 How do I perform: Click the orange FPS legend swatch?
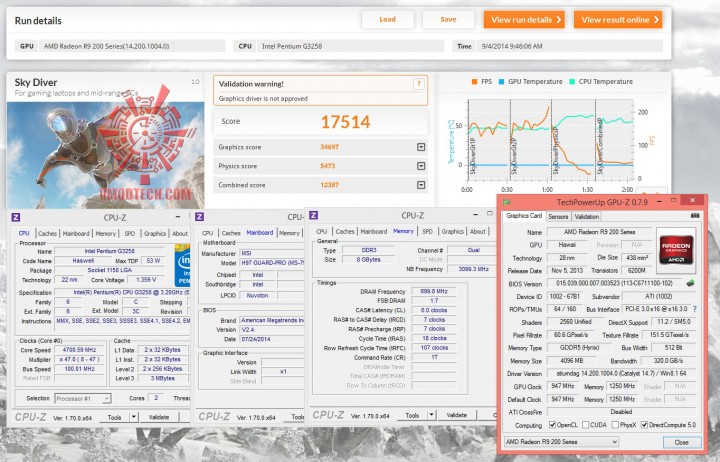coord(474,82)
